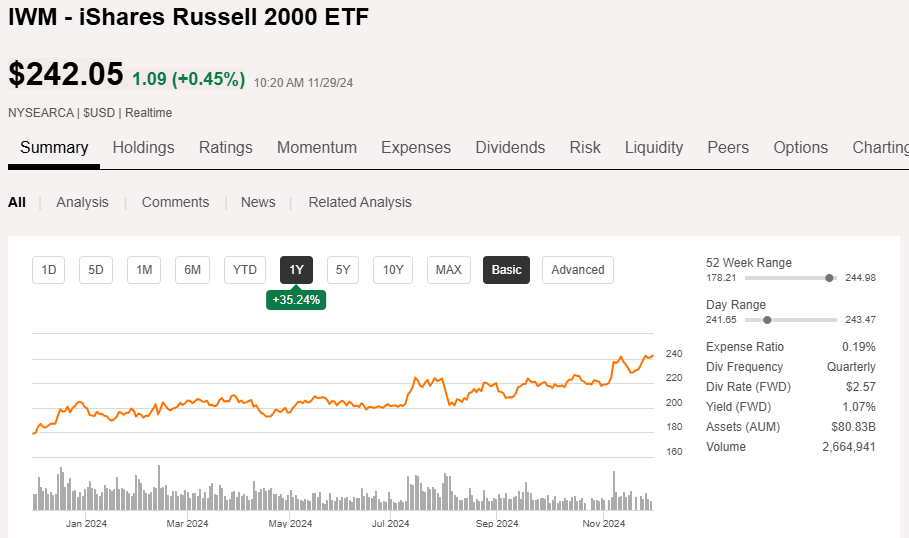This screenshot has width=909, height=538.
Task: Click the 52 Week Range slider marker
Action: pyautogui.click(x=829, y=278)
